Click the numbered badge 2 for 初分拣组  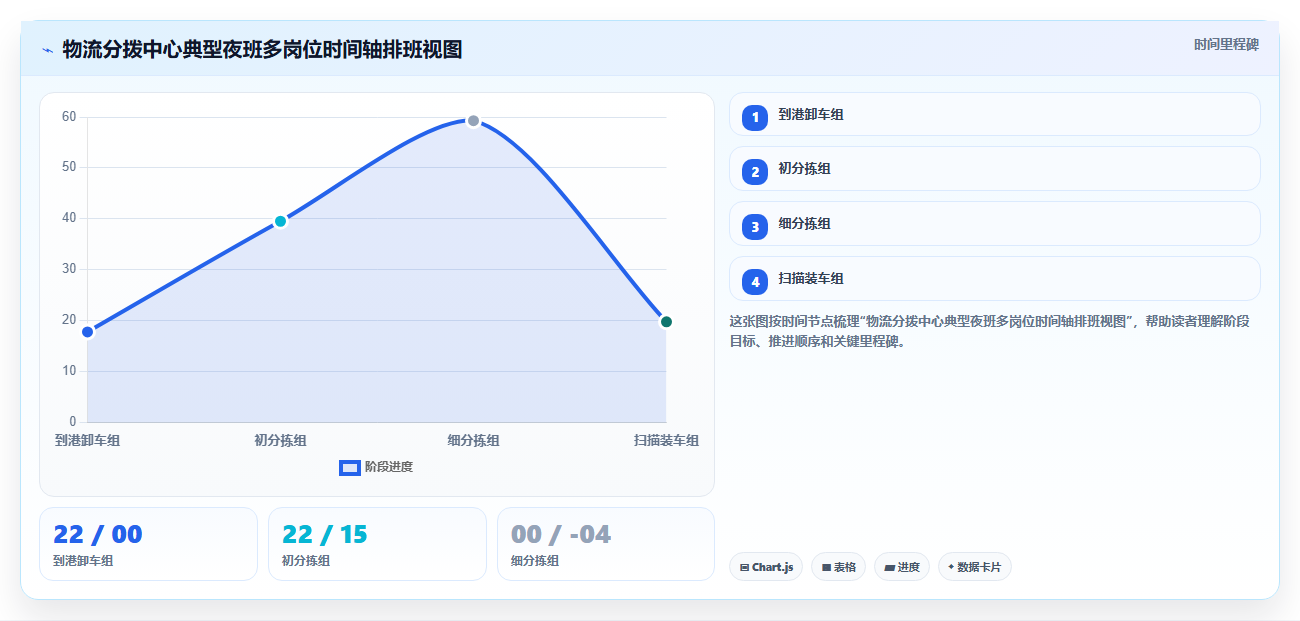(x=755, y=172)
